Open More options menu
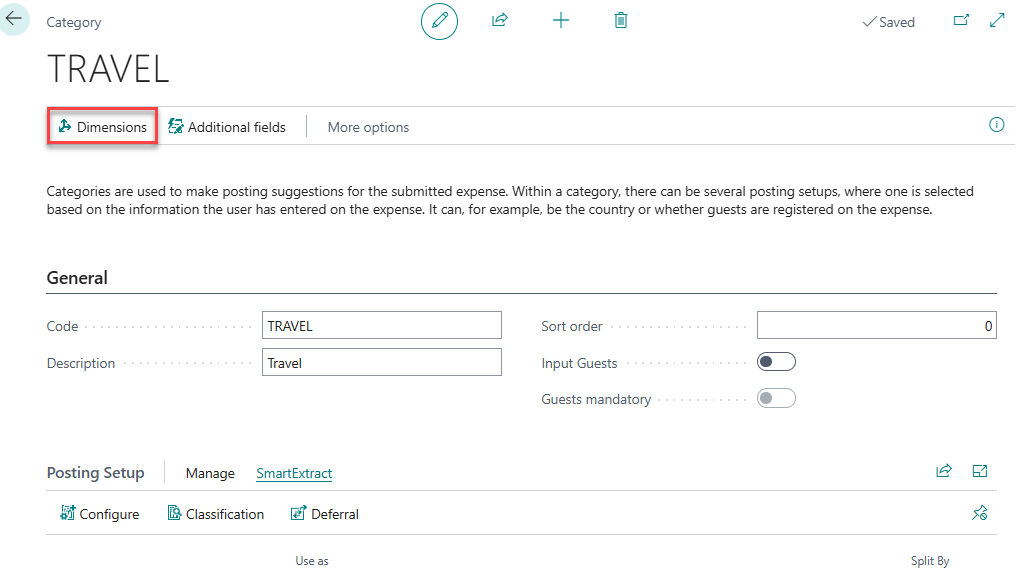1034x568 pixels. pyautogui.click(x=368, y=127)
